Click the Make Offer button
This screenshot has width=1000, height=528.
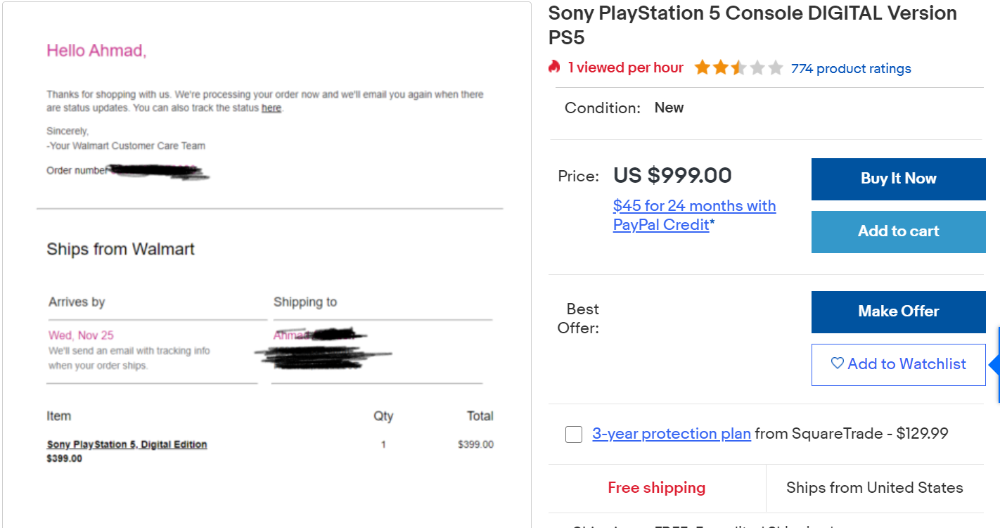click(898, 311)
